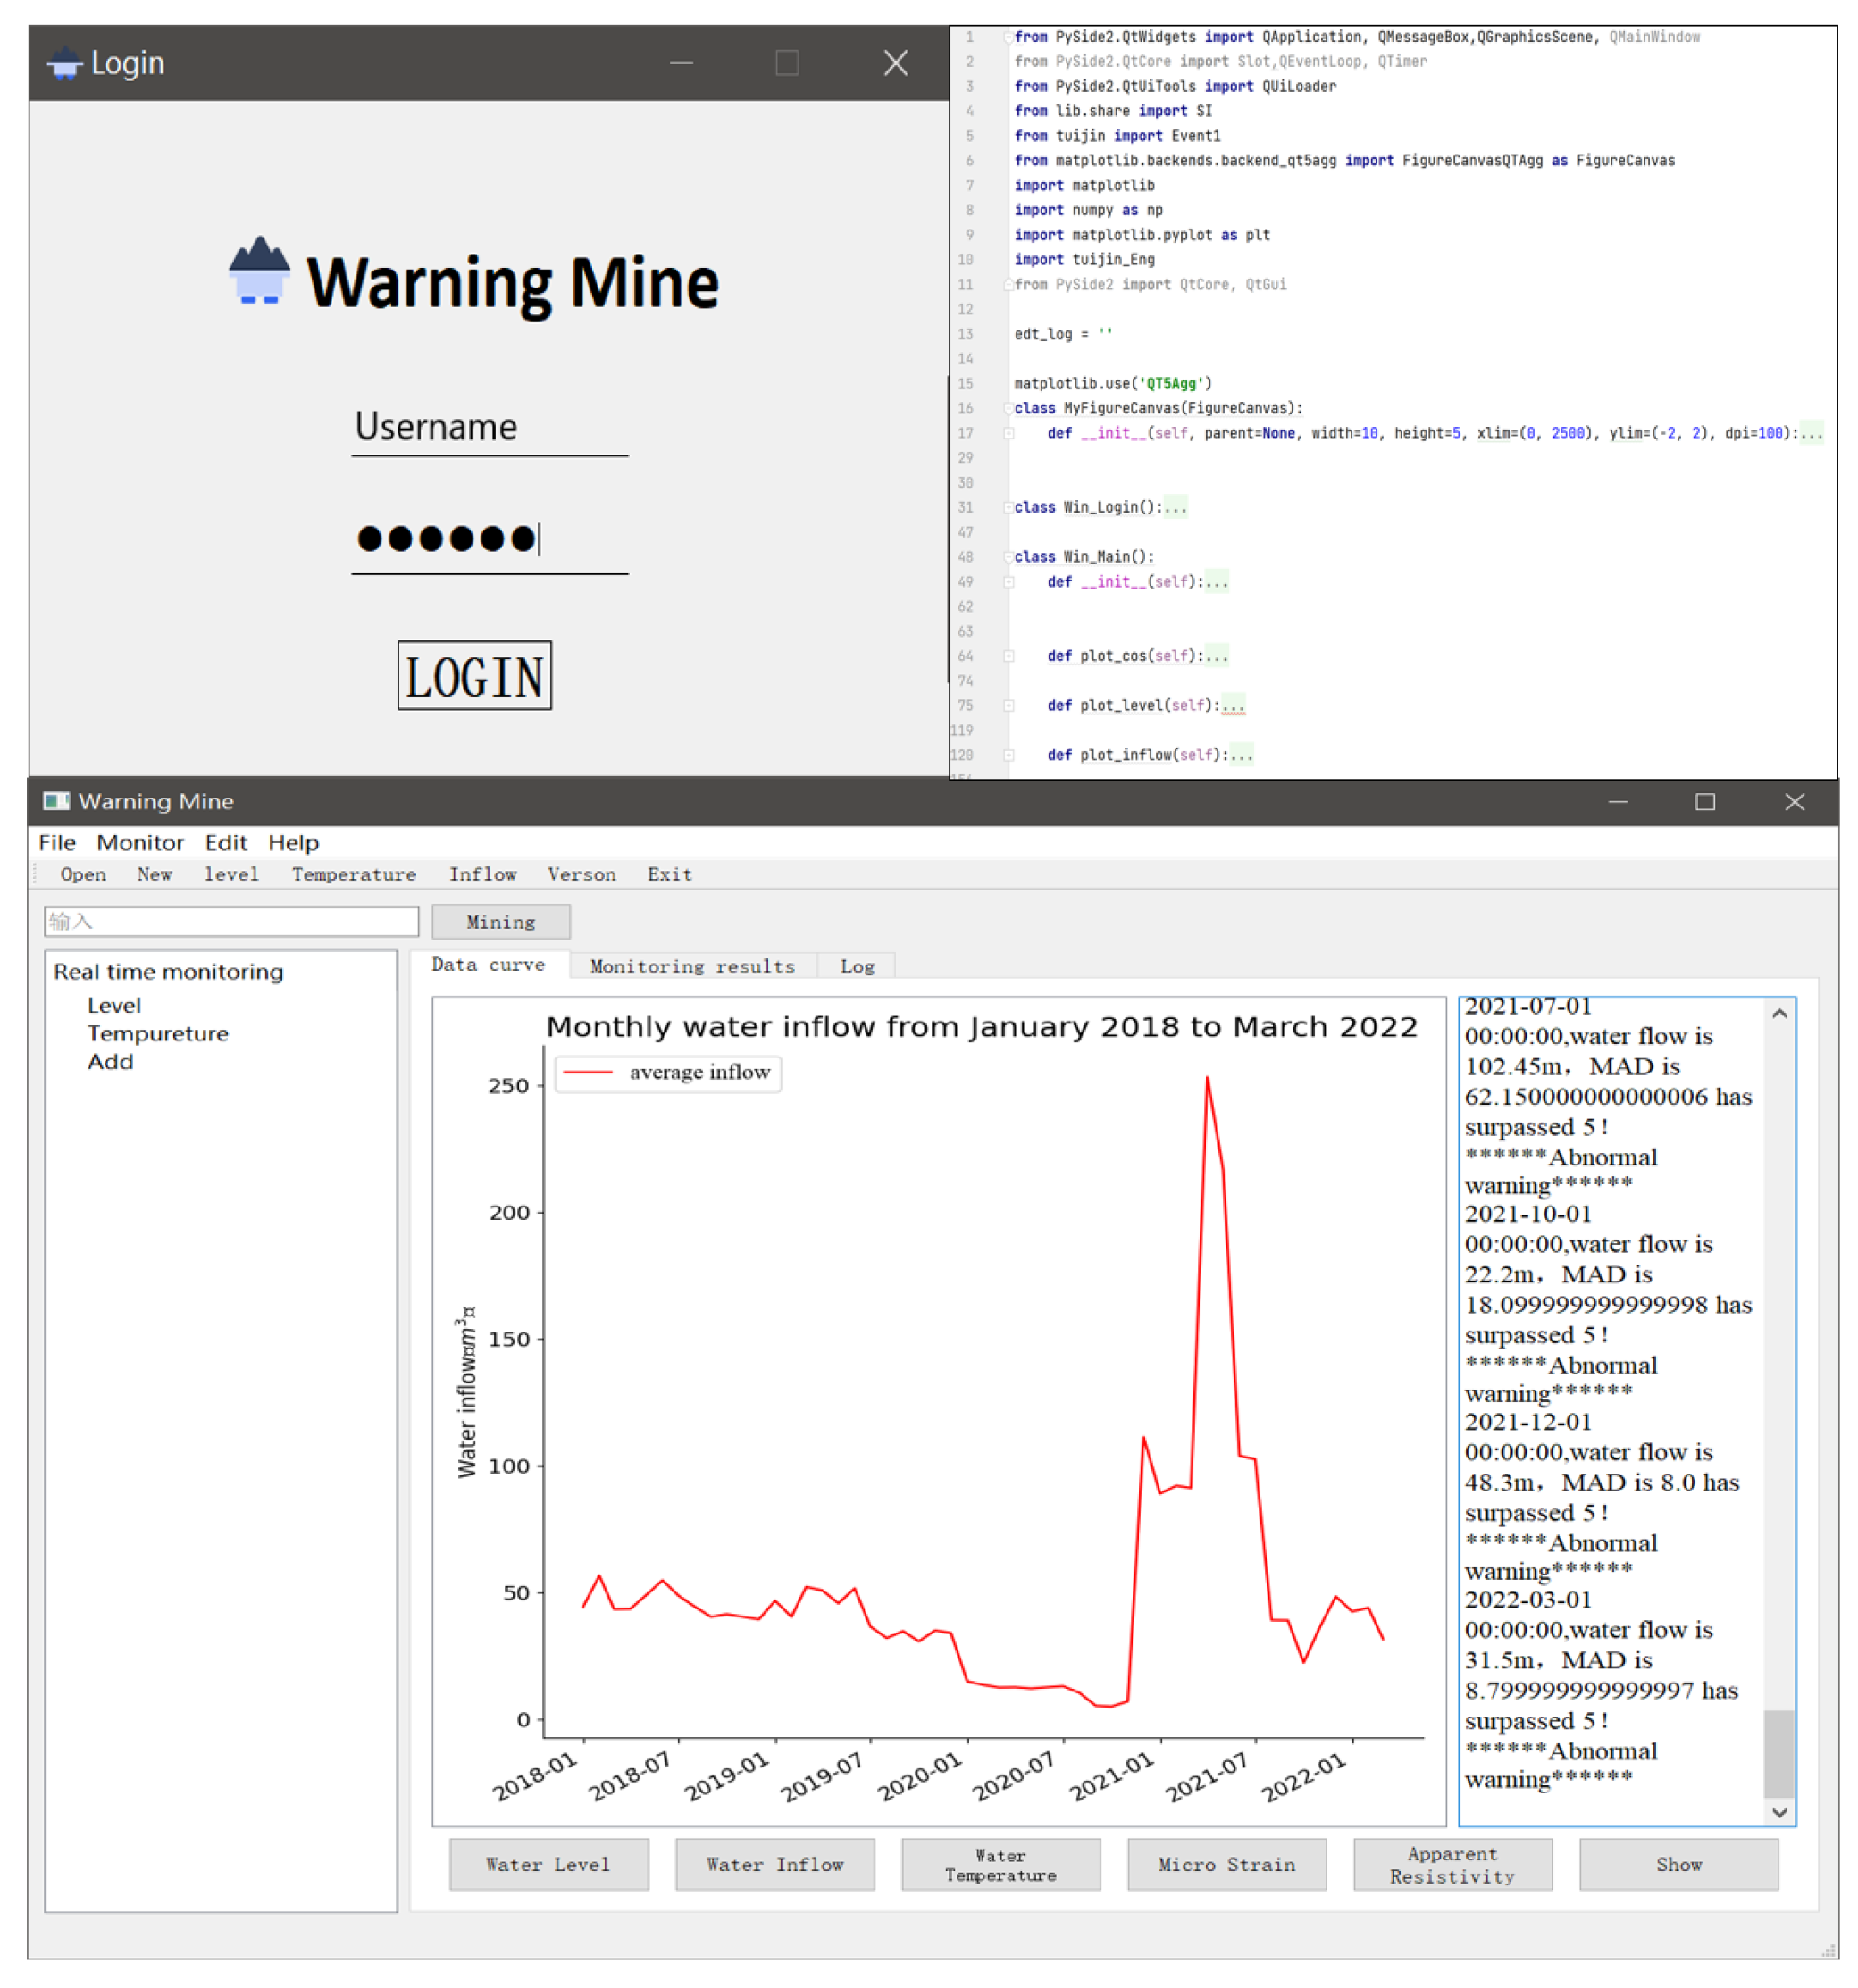This screenshot has width=1858, height=1988.
Task: Click the Water Inflow button
Action: click(x=775, y=1864)
